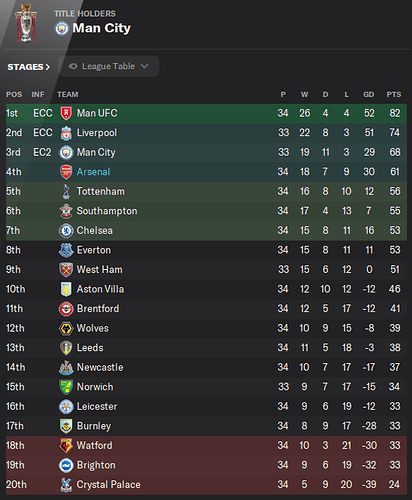Viewport: 412px width, 500px height.
Task: Click the Liverpool club crest icon
Action: click(66, 133)
